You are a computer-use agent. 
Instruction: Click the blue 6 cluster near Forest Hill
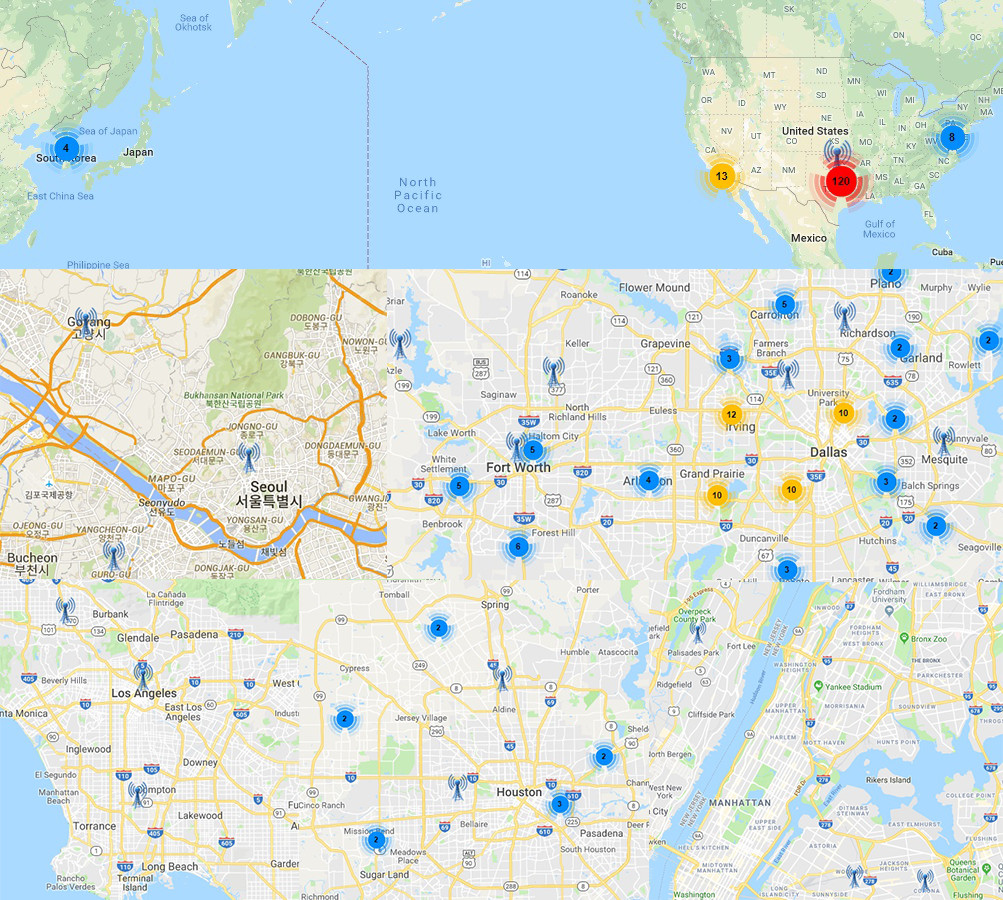[x=518, y=547]
